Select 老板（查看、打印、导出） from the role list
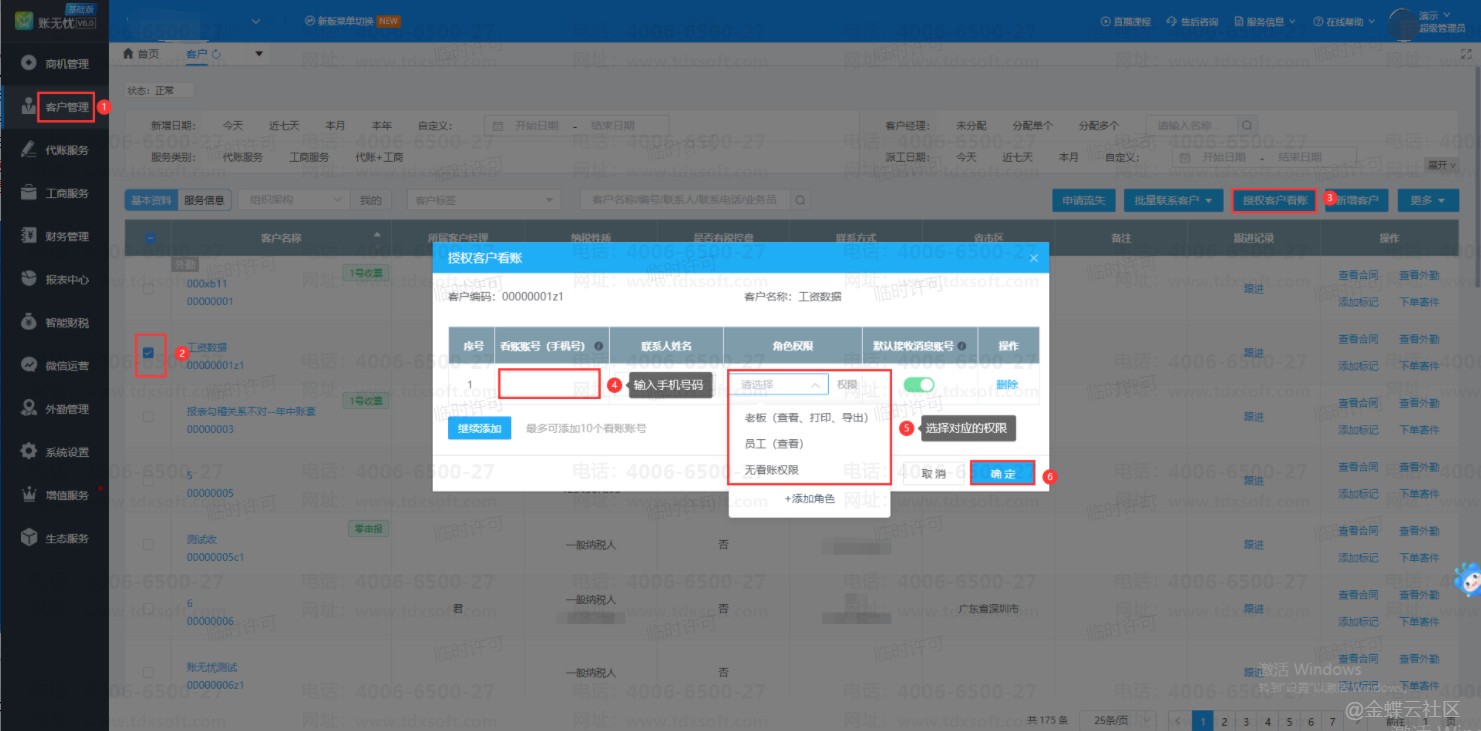Image resolution: width=1481 pixels, height=731 pixels. (x=806, y=418)
